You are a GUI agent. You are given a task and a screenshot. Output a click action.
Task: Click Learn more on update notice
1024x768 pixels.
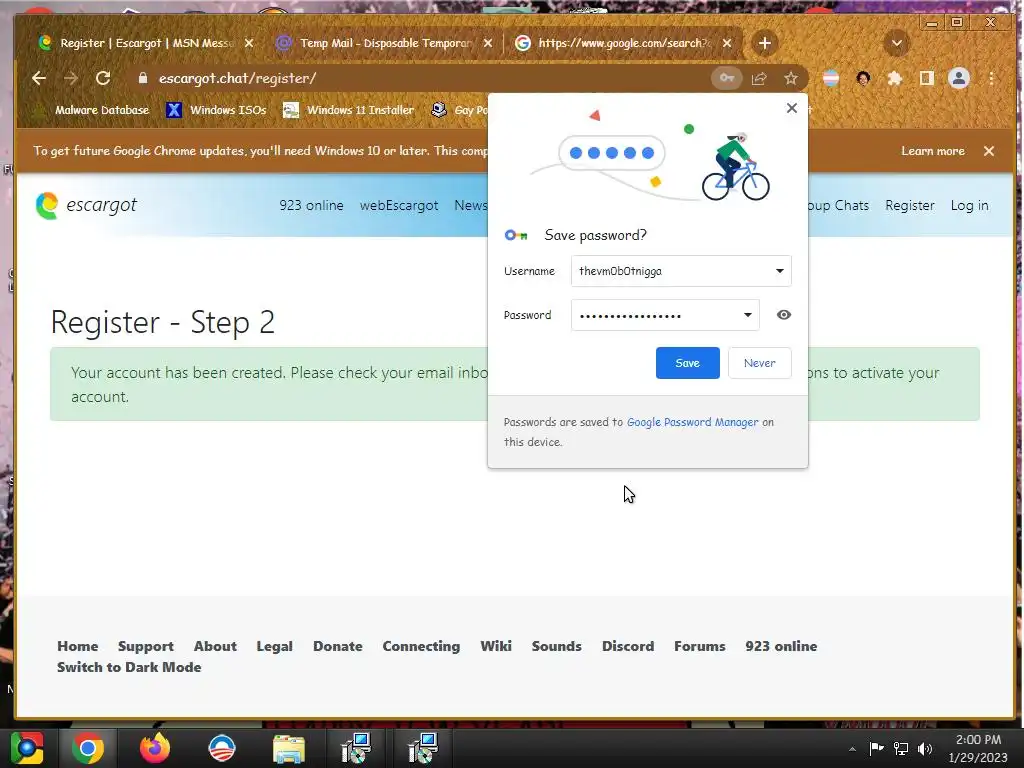point(933,151)
